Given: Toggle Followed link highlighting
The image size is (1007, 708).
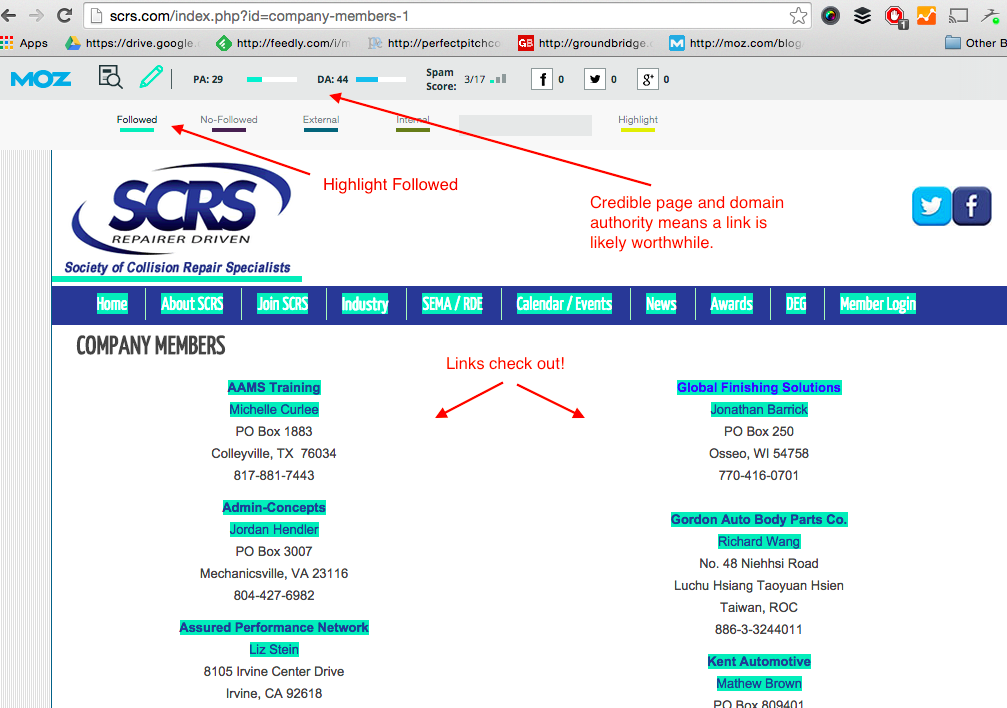Looking at the screenshot, I should (137, 122).
